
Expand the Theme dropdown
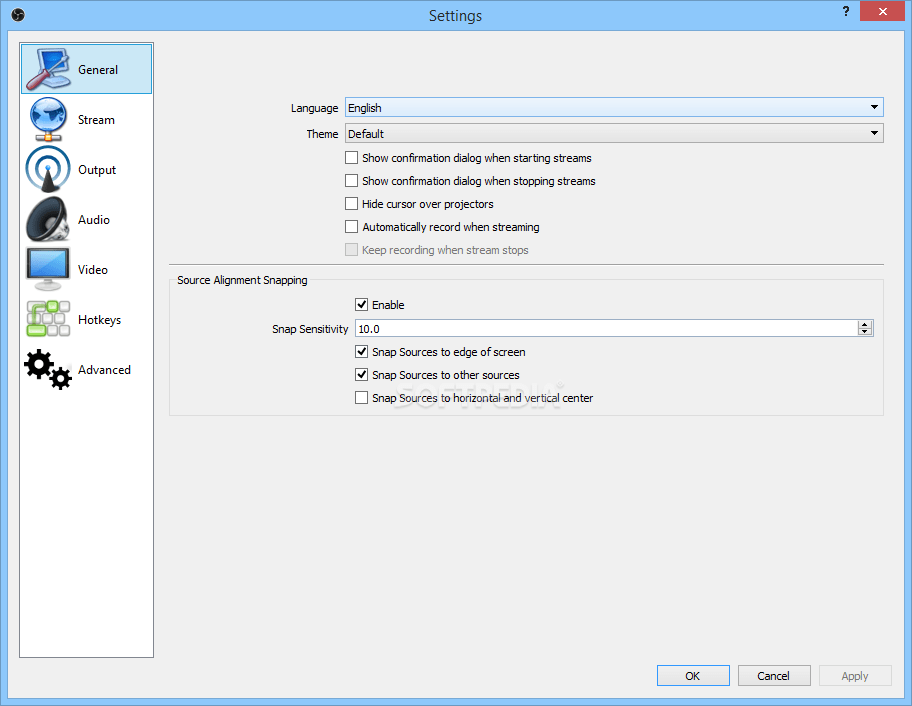tap(613, 133)
